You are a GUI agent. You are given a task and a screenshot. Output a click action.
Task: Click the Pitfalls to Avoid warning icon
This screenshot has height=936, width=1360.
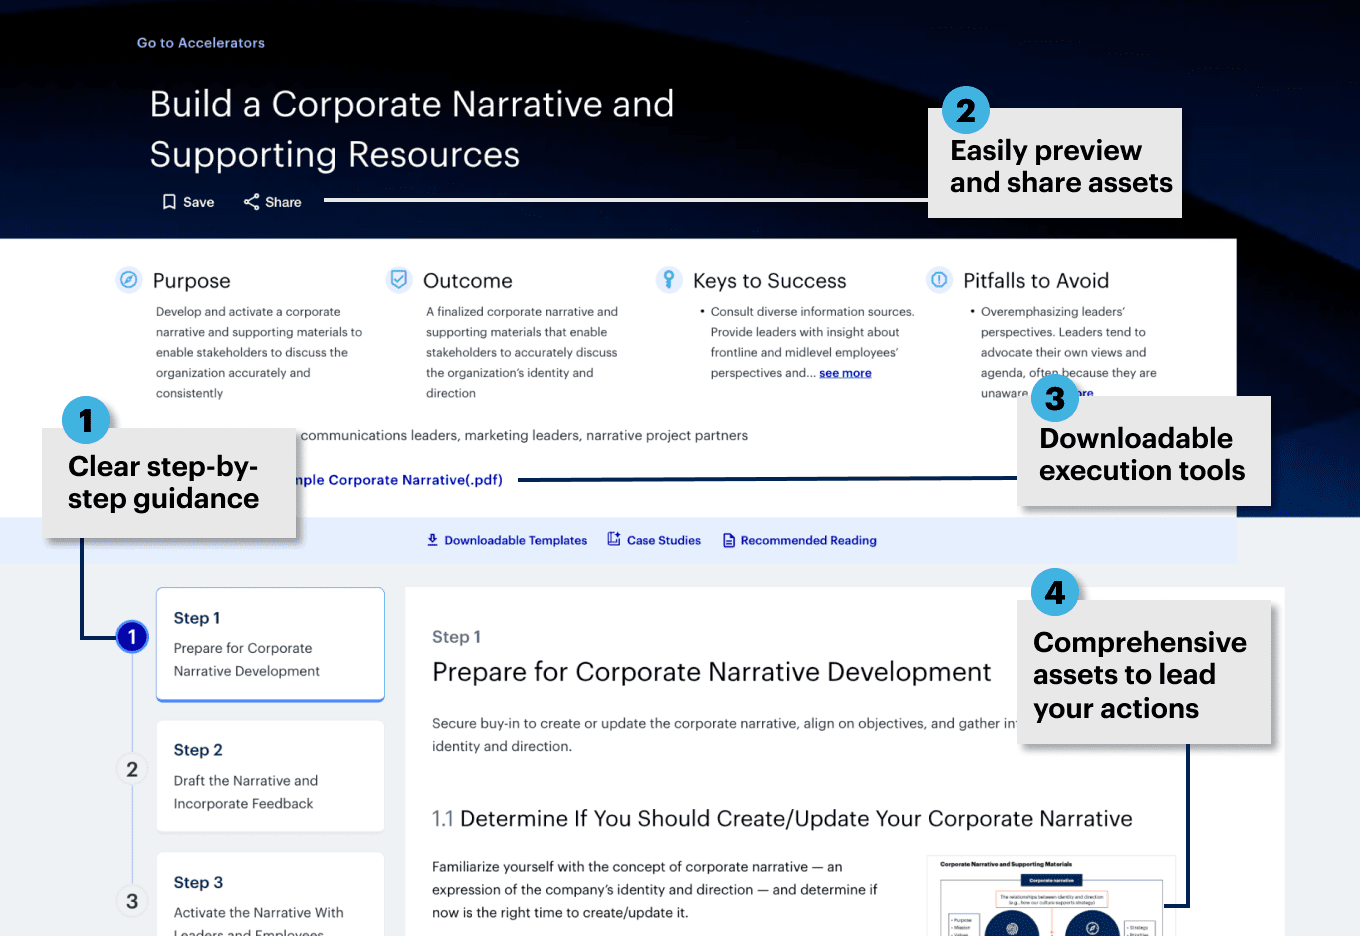point(939,280)
